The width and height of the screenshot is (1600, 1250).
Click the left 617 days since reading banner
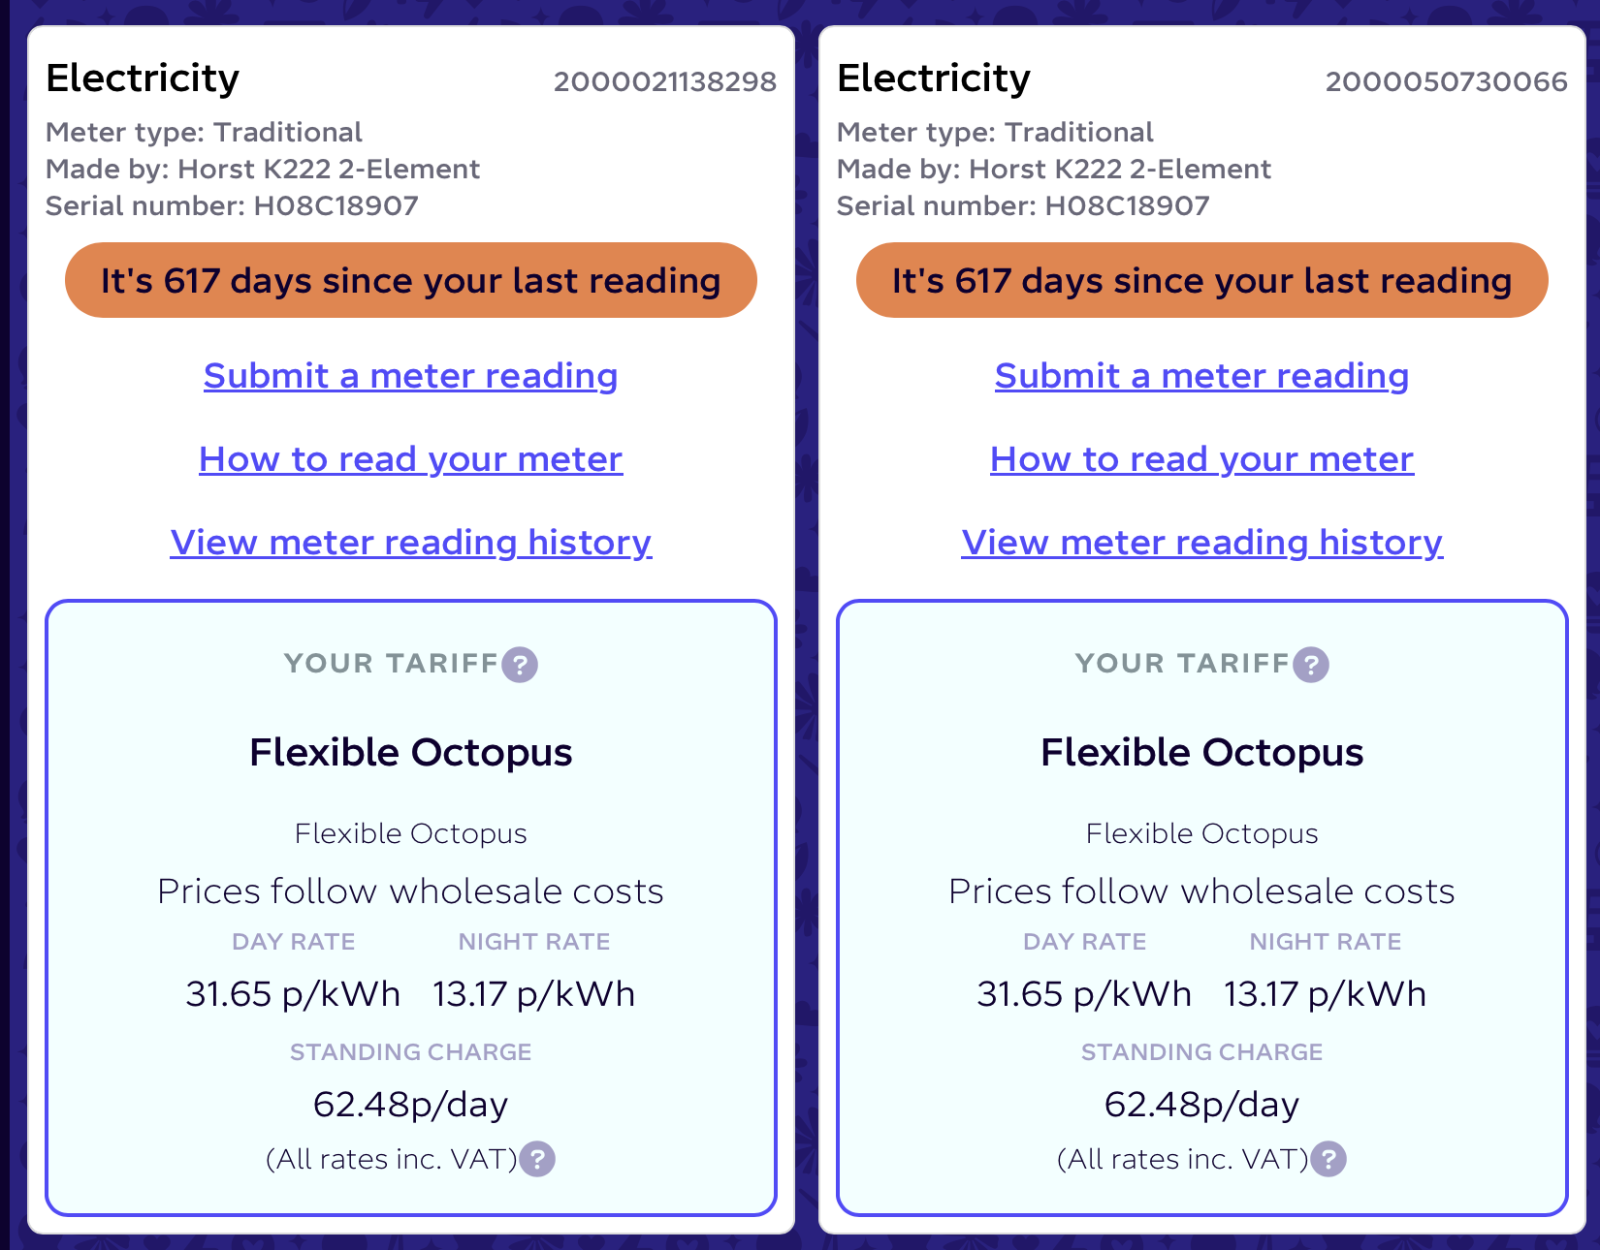tap(411, 280)
